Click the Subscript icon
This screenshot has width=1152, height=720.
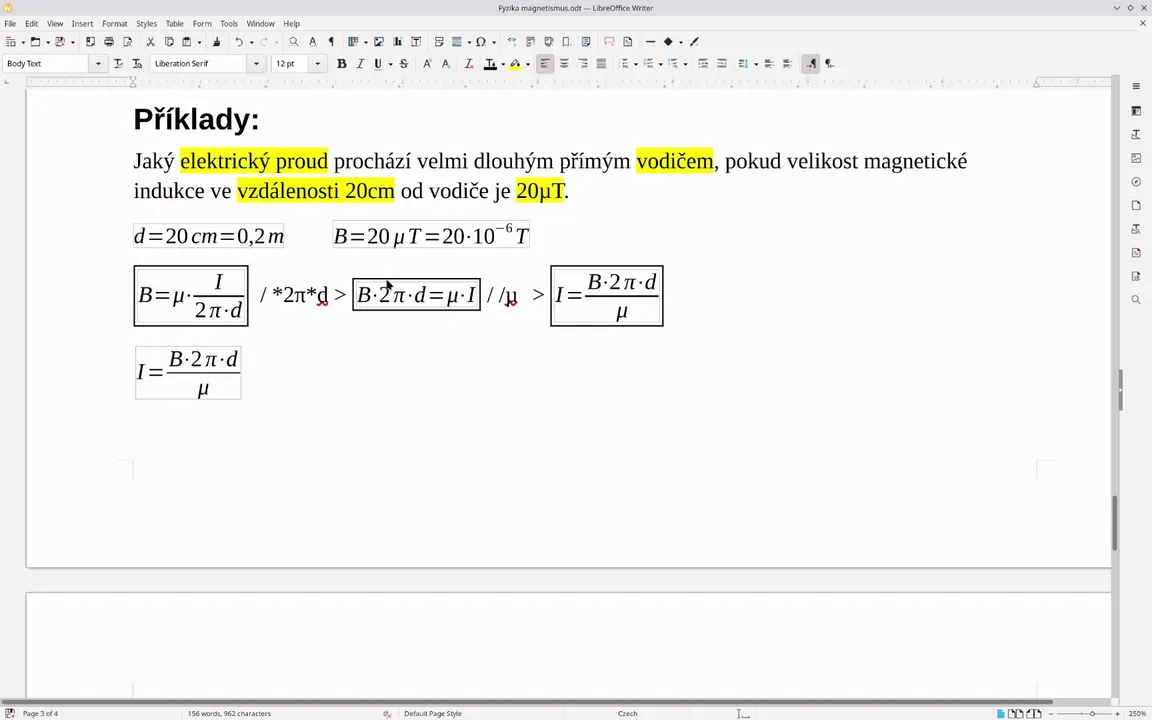[x=445, y=64]
